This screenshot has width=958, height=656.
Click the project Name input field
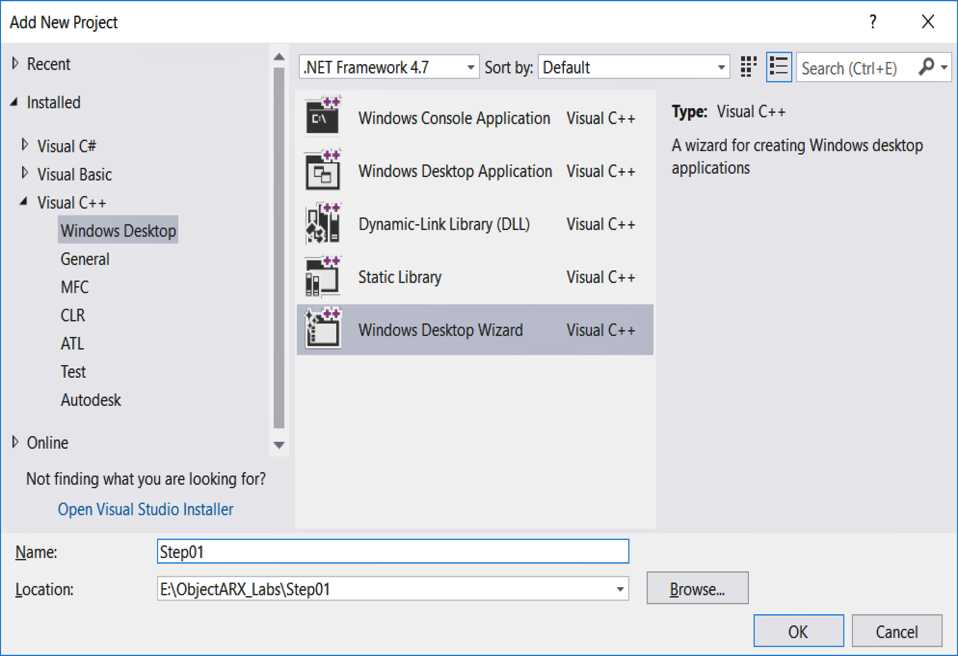point(393,551)
